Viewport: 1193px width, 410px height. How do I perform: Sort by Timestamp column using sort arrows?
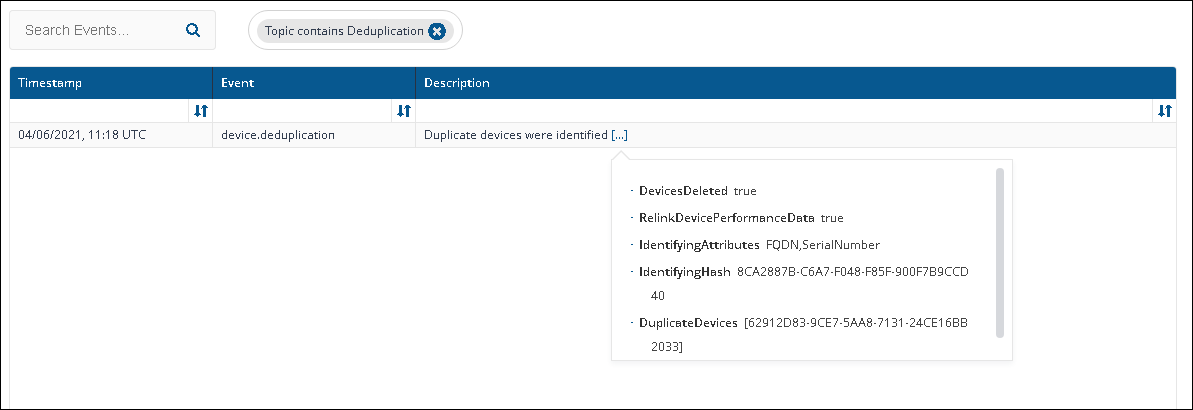click(200, 111)
